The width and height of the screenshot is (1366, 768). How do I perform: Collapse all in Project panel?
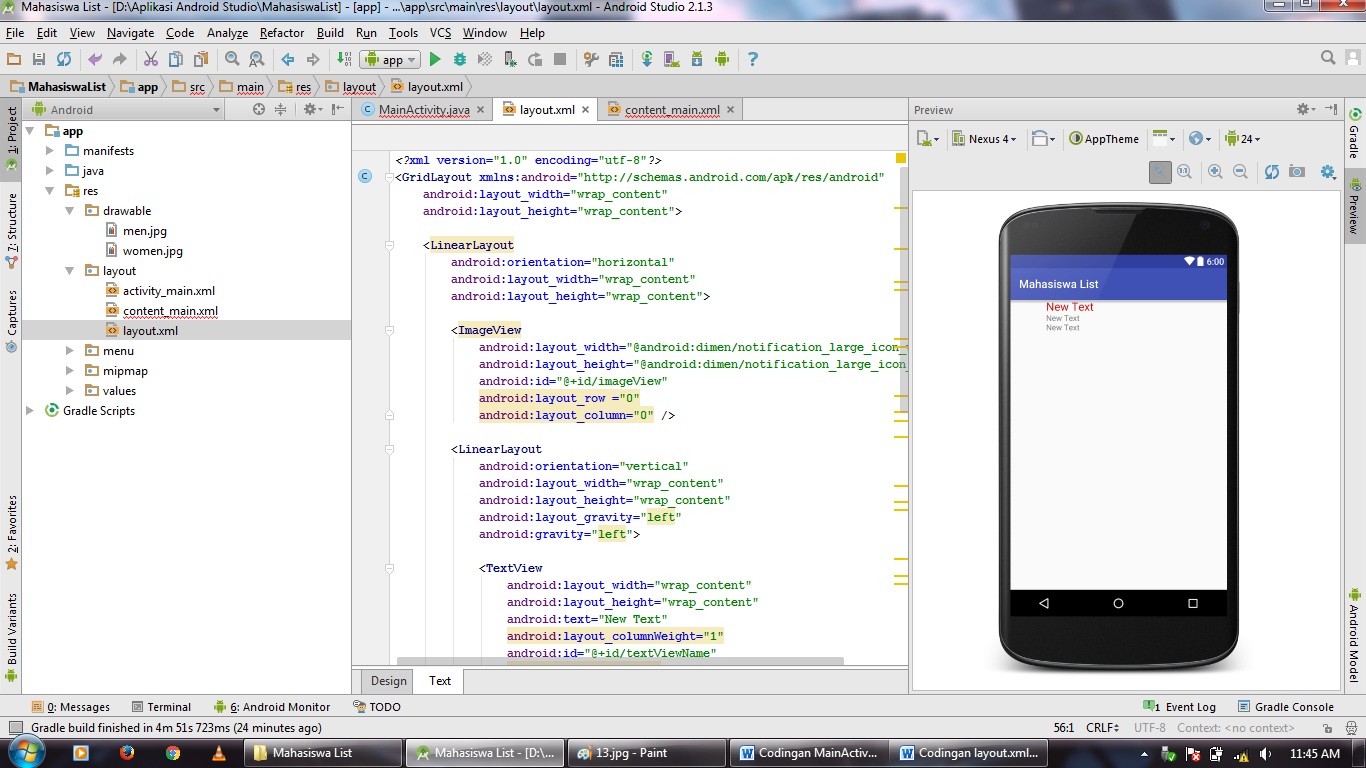281,110
